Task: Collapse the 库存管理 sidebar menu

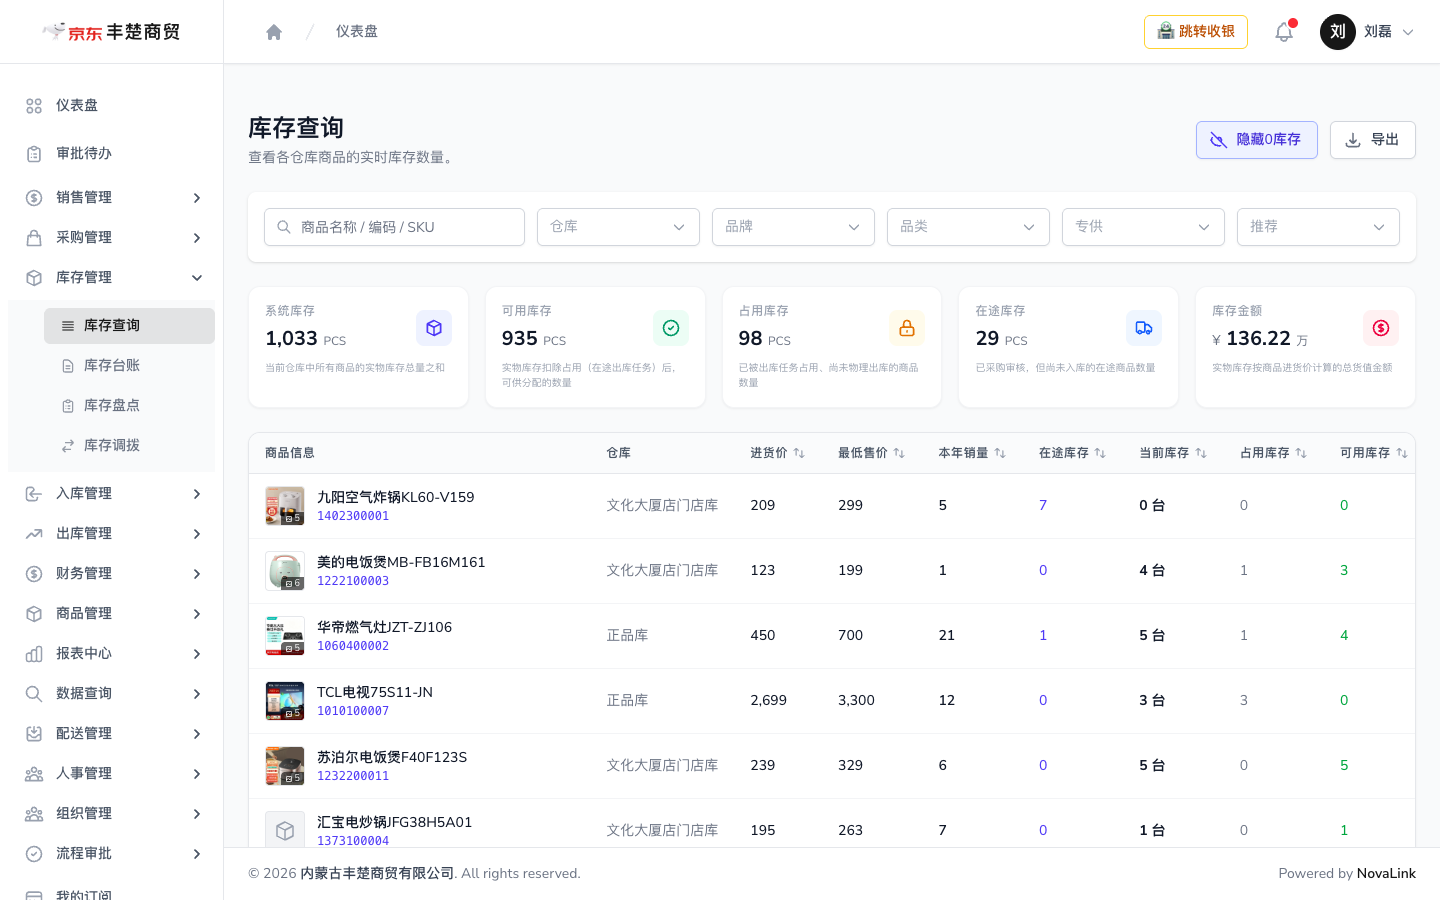Action: (112, 278)
